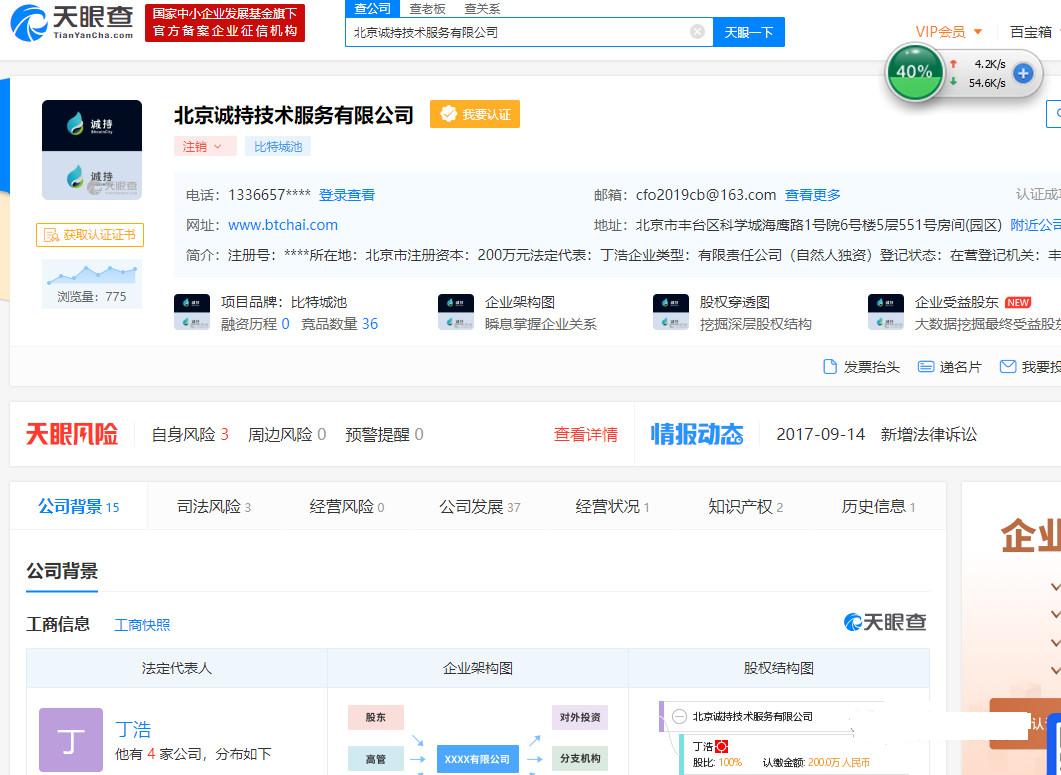Open the 企业受益股东 feature icon
Screen dimensions: 1061x775
(x=885, y=312)
